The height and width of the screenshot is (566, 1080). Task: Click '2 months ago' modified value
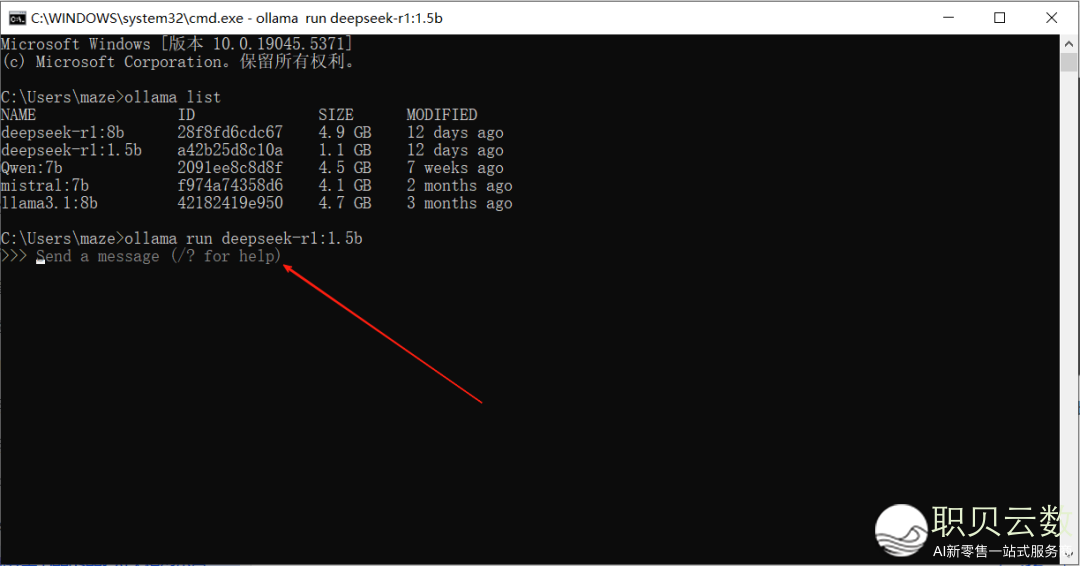459,185
